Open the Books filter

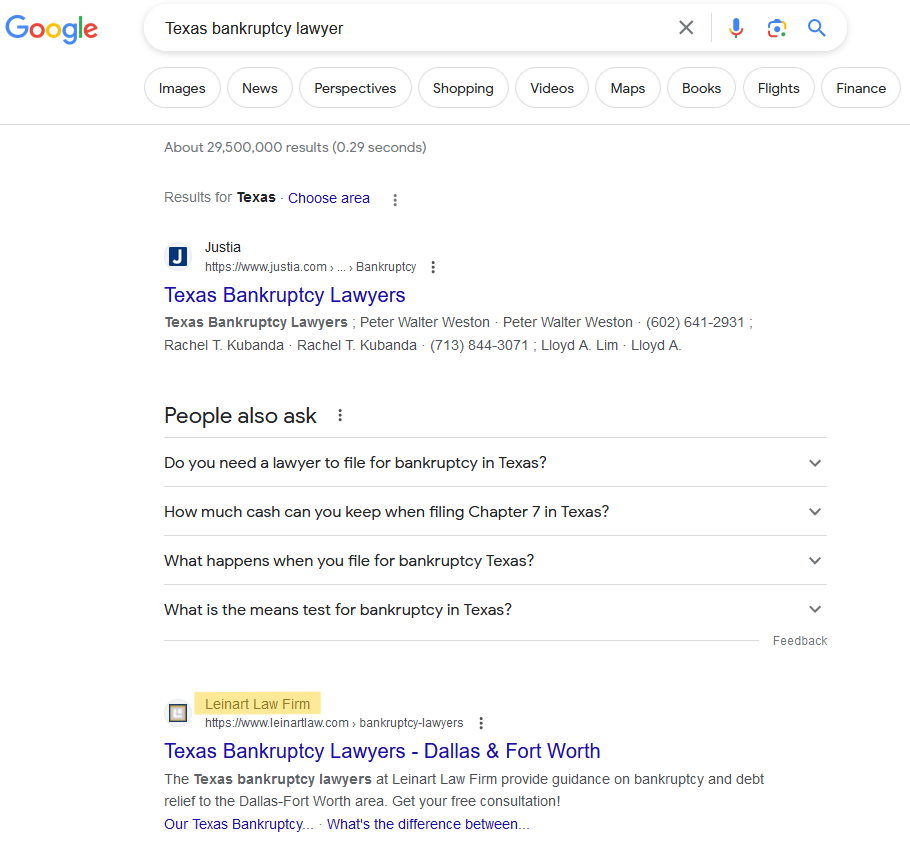click(702, 88)
